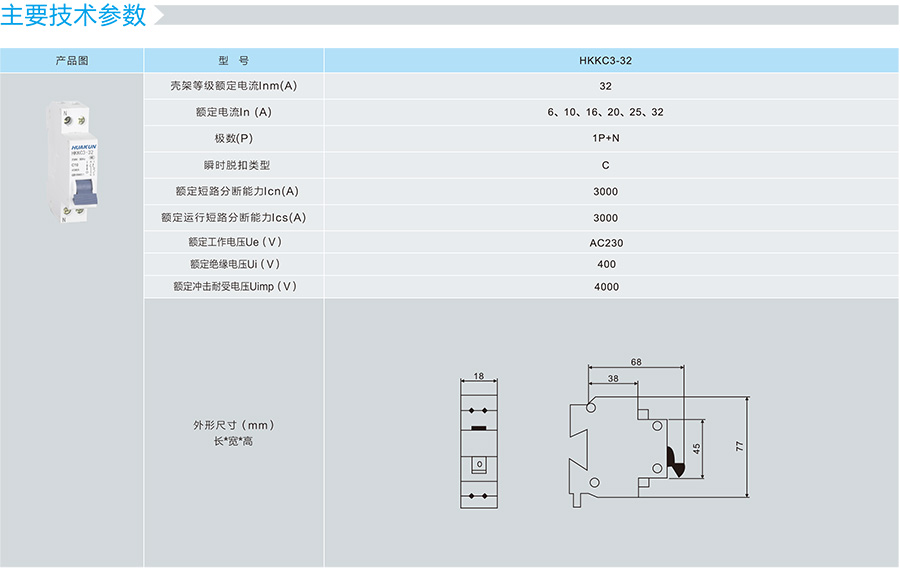Click the 额定运行短路分断能力Ics(A) label
This screenshot has width=900, height=568.
pos(234,217)
